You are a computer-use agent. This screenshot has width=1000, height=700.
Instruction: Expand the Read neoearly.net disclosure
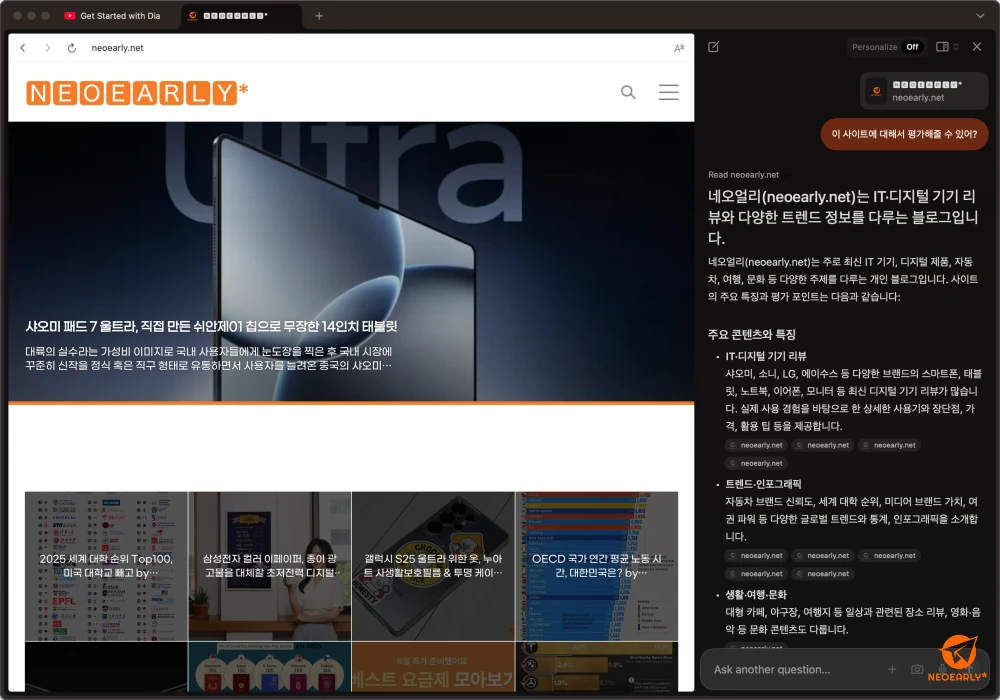coord(748,175)
